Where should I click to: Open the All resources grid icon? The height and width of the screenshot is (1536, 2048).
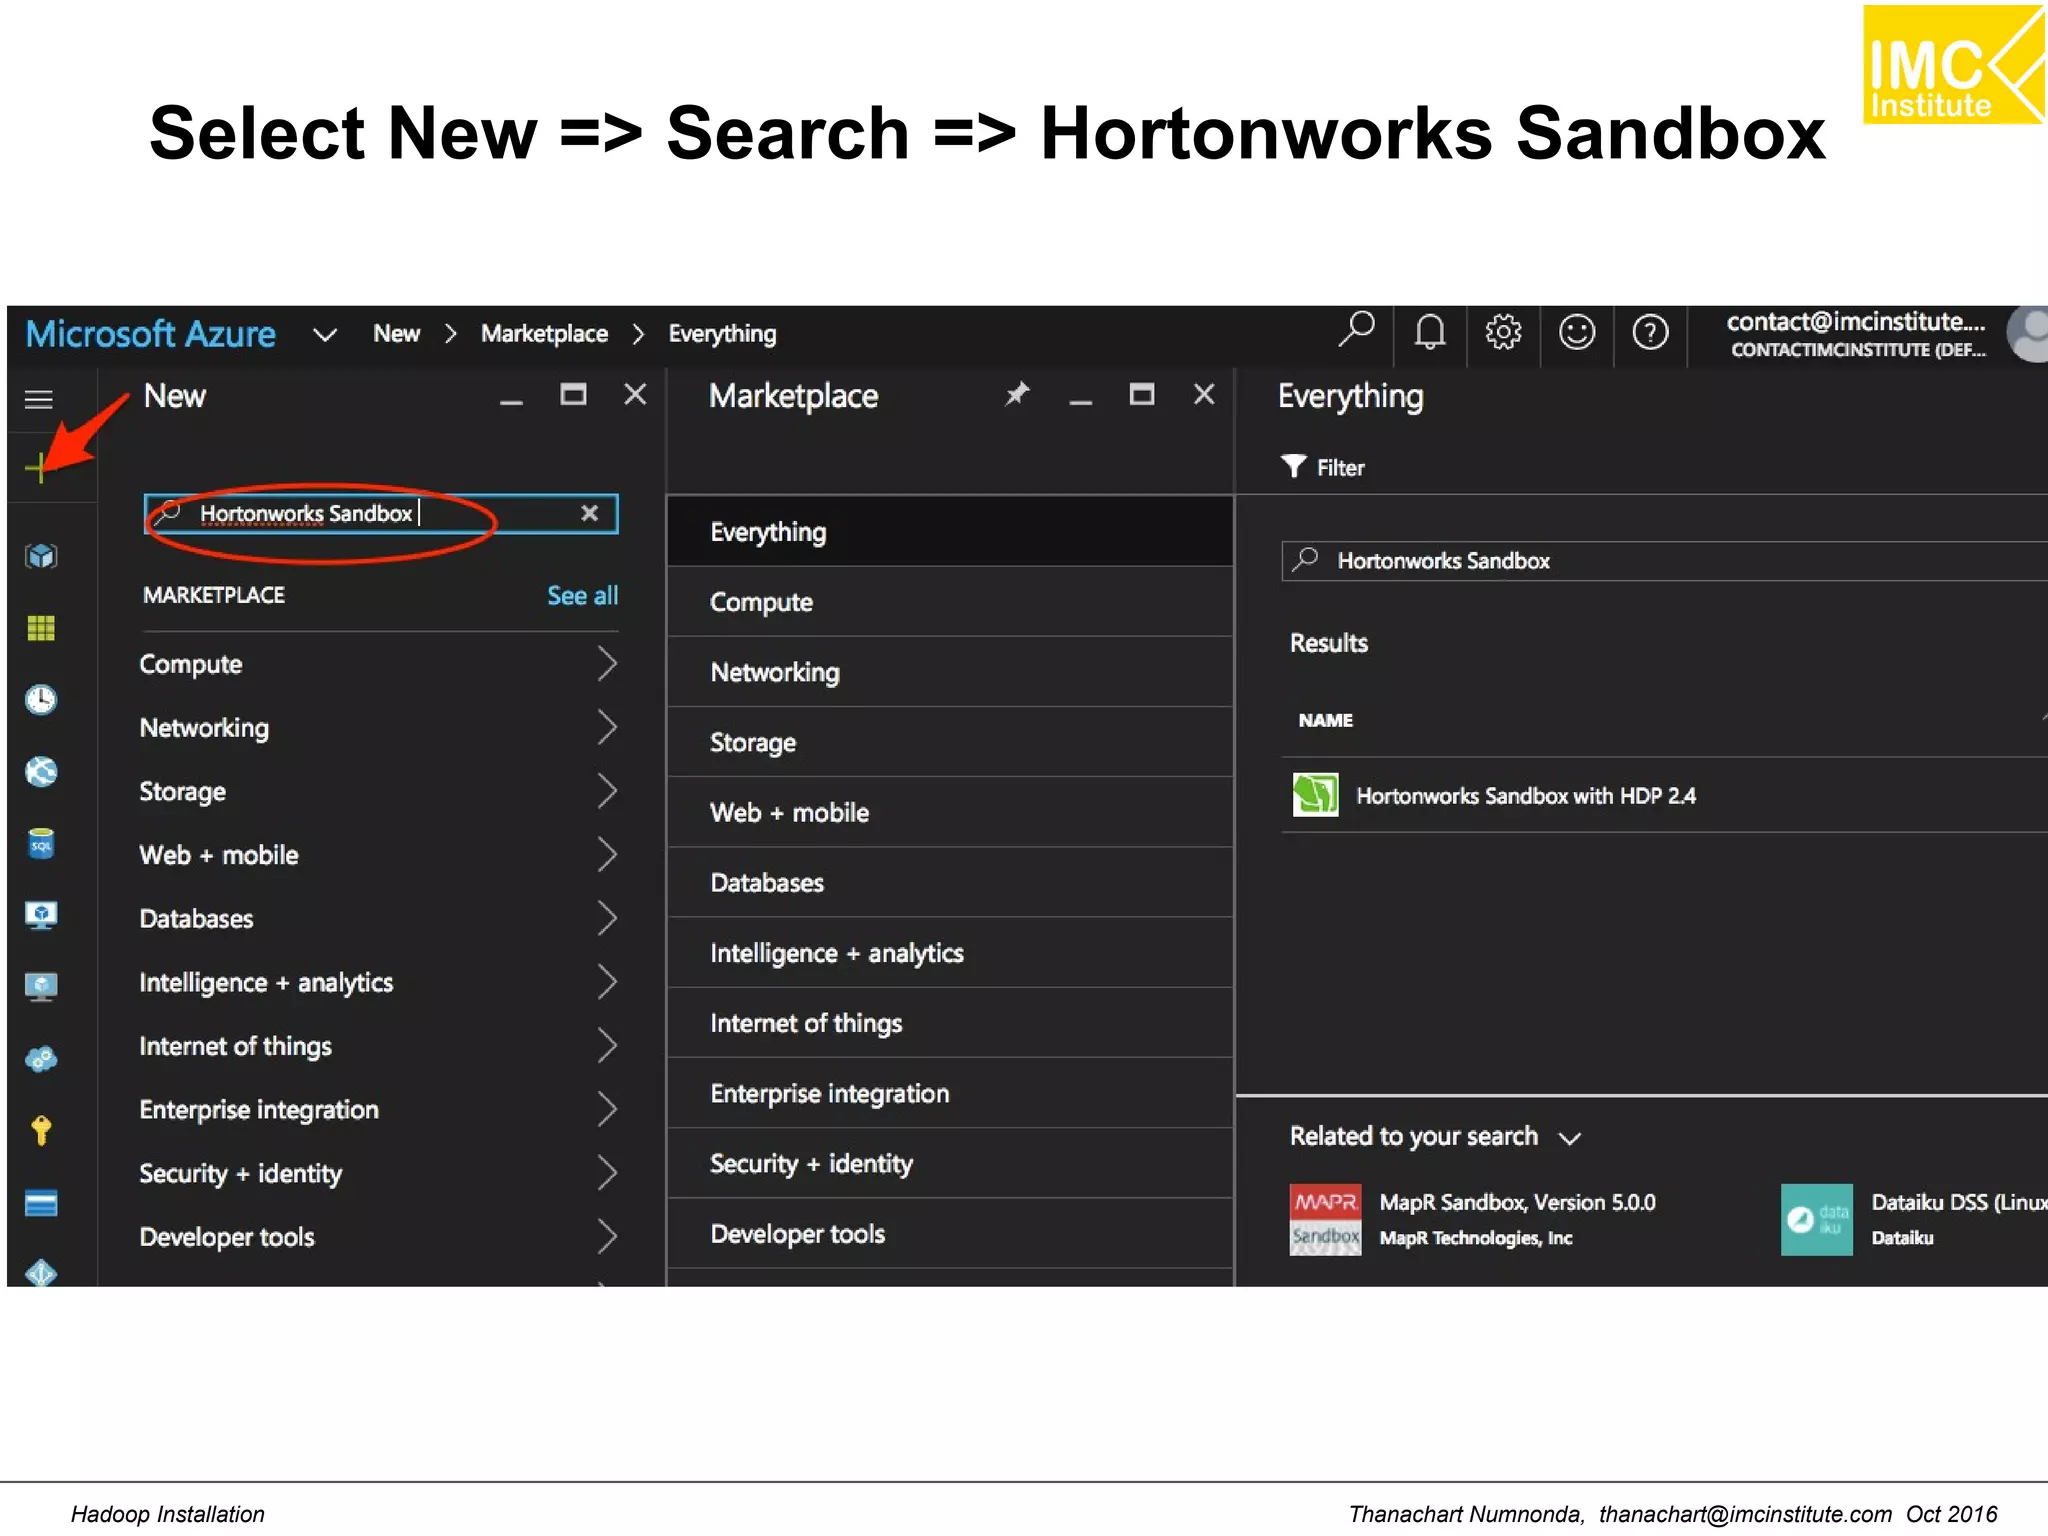pyautogui.click(x=41, y=628)
